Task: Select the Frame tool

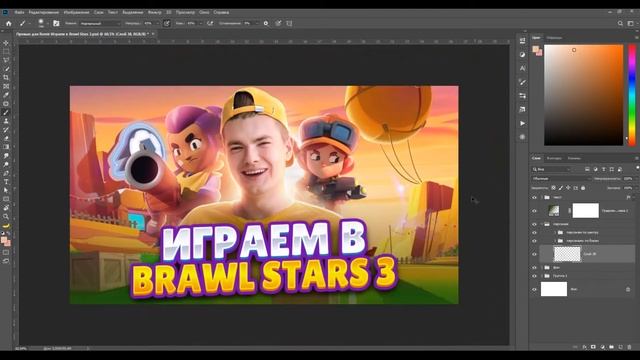Action: [x=6, y=86]
